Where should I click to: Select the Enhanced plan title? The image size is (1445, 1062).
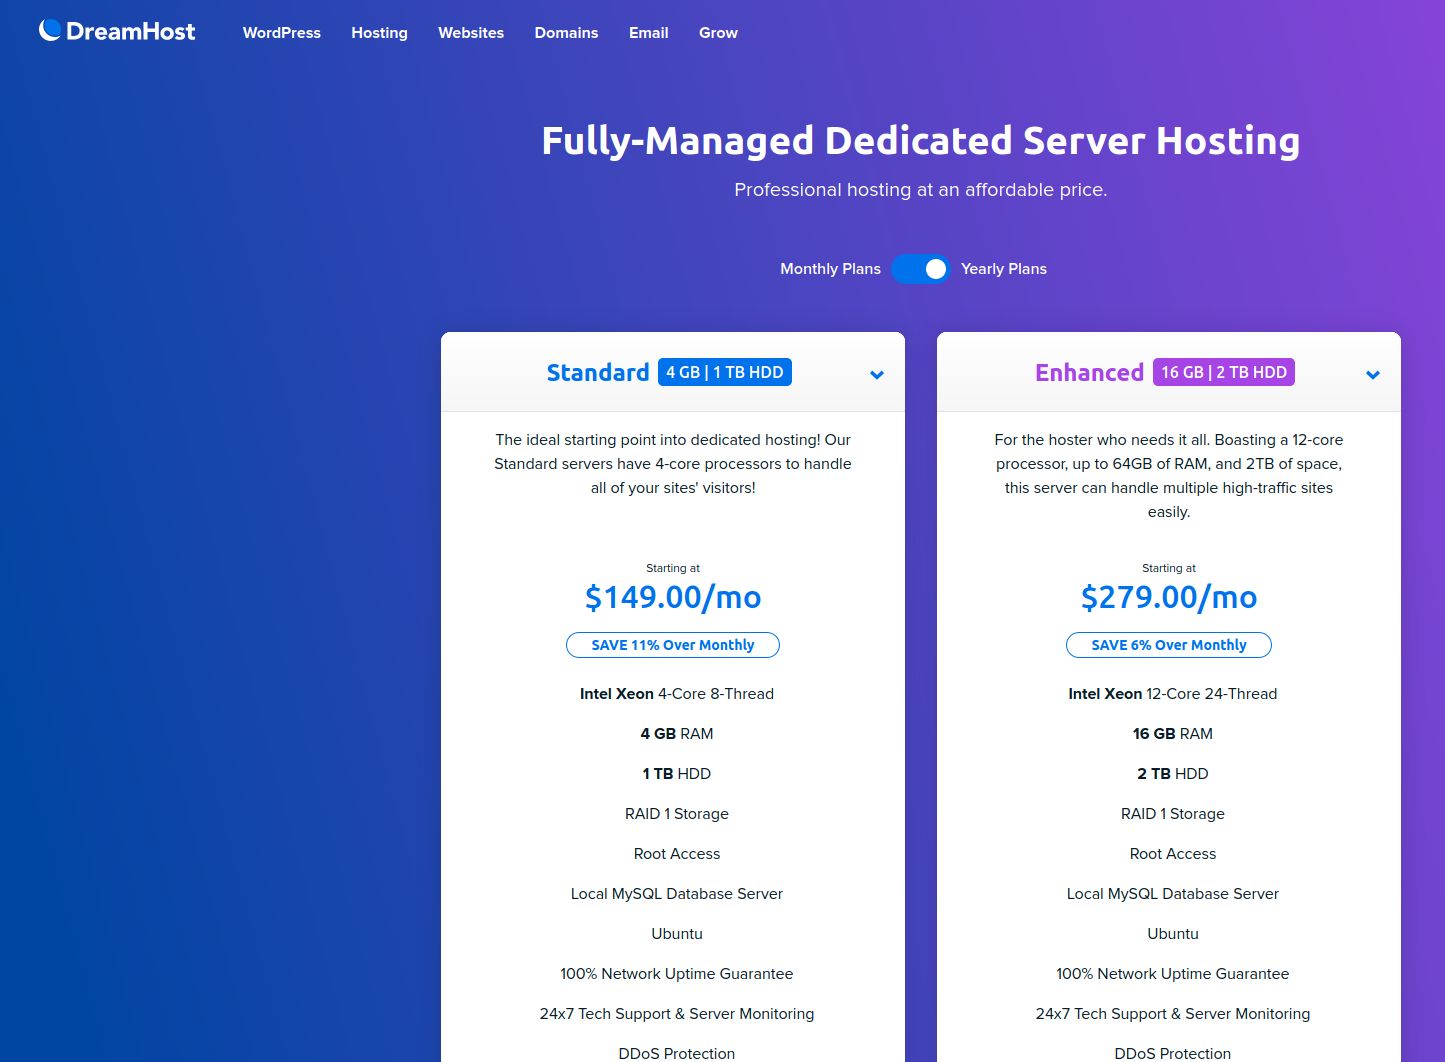1089,372
